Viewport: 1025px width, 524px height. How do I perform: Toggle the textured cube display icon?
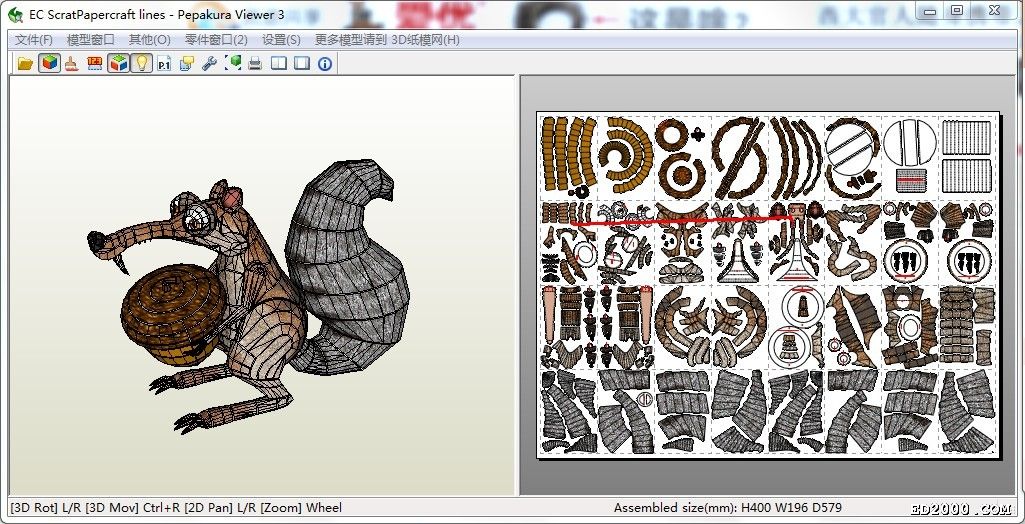pyautogui.click(x=50, y=63)
